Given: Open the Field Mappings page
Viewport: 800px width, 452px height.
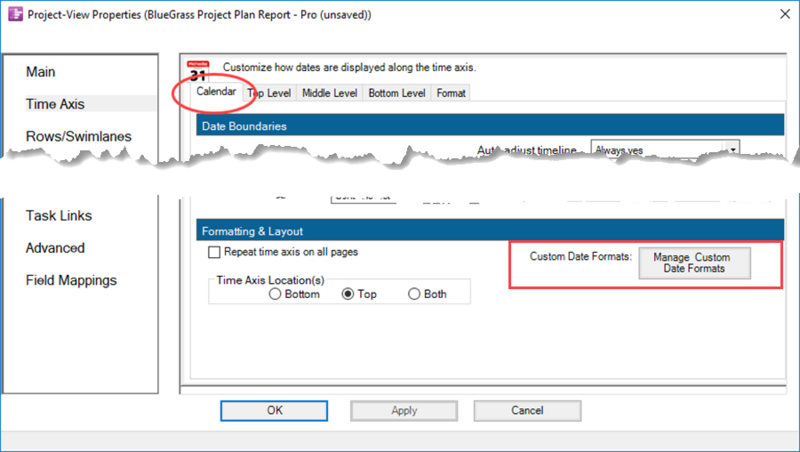Looking at the screenshot, I should coord(71,280).
